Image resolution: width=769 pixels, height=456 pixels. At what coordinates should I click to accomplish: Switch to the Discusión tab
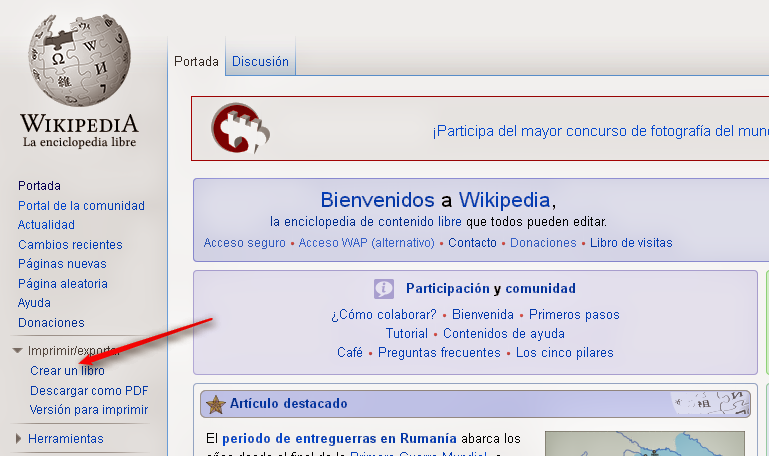(260, 61)
